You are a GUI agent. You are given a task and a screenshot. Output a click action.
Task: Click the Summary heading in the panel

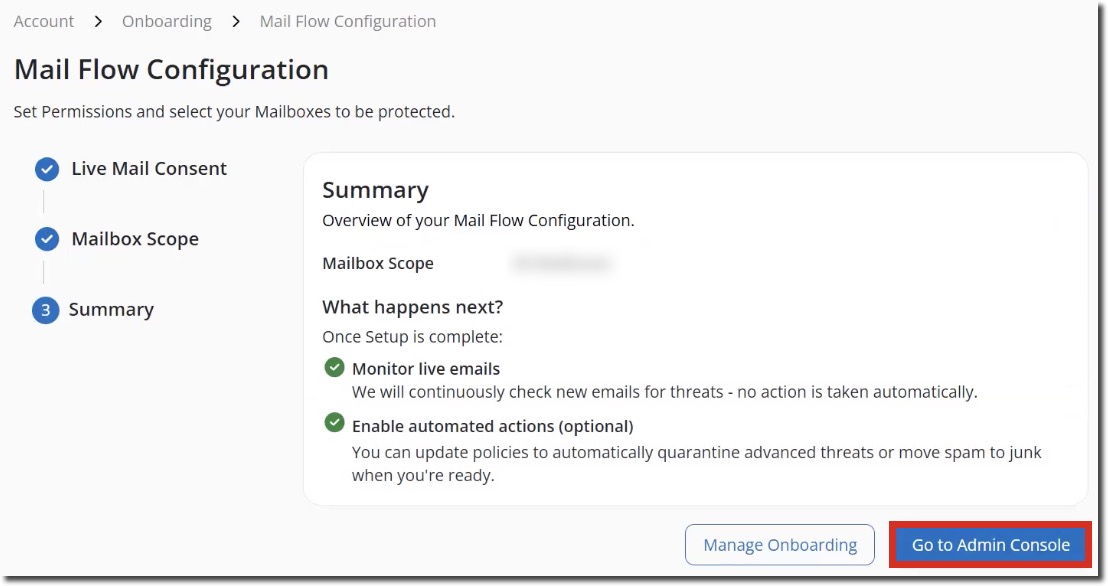click(375, 190)
